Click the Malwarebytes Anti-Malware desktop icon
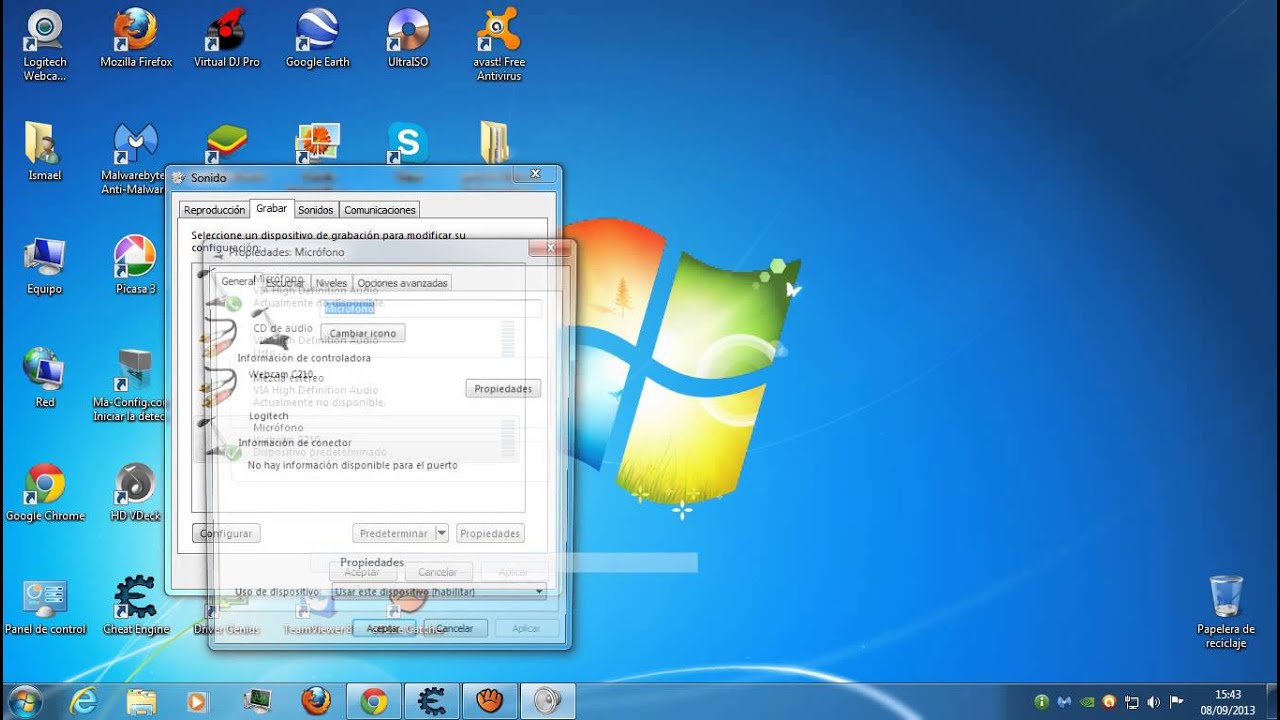Image resolution: width=1280 pixels, height=720 pixels. pyautogui.click(x=134, y=158)
